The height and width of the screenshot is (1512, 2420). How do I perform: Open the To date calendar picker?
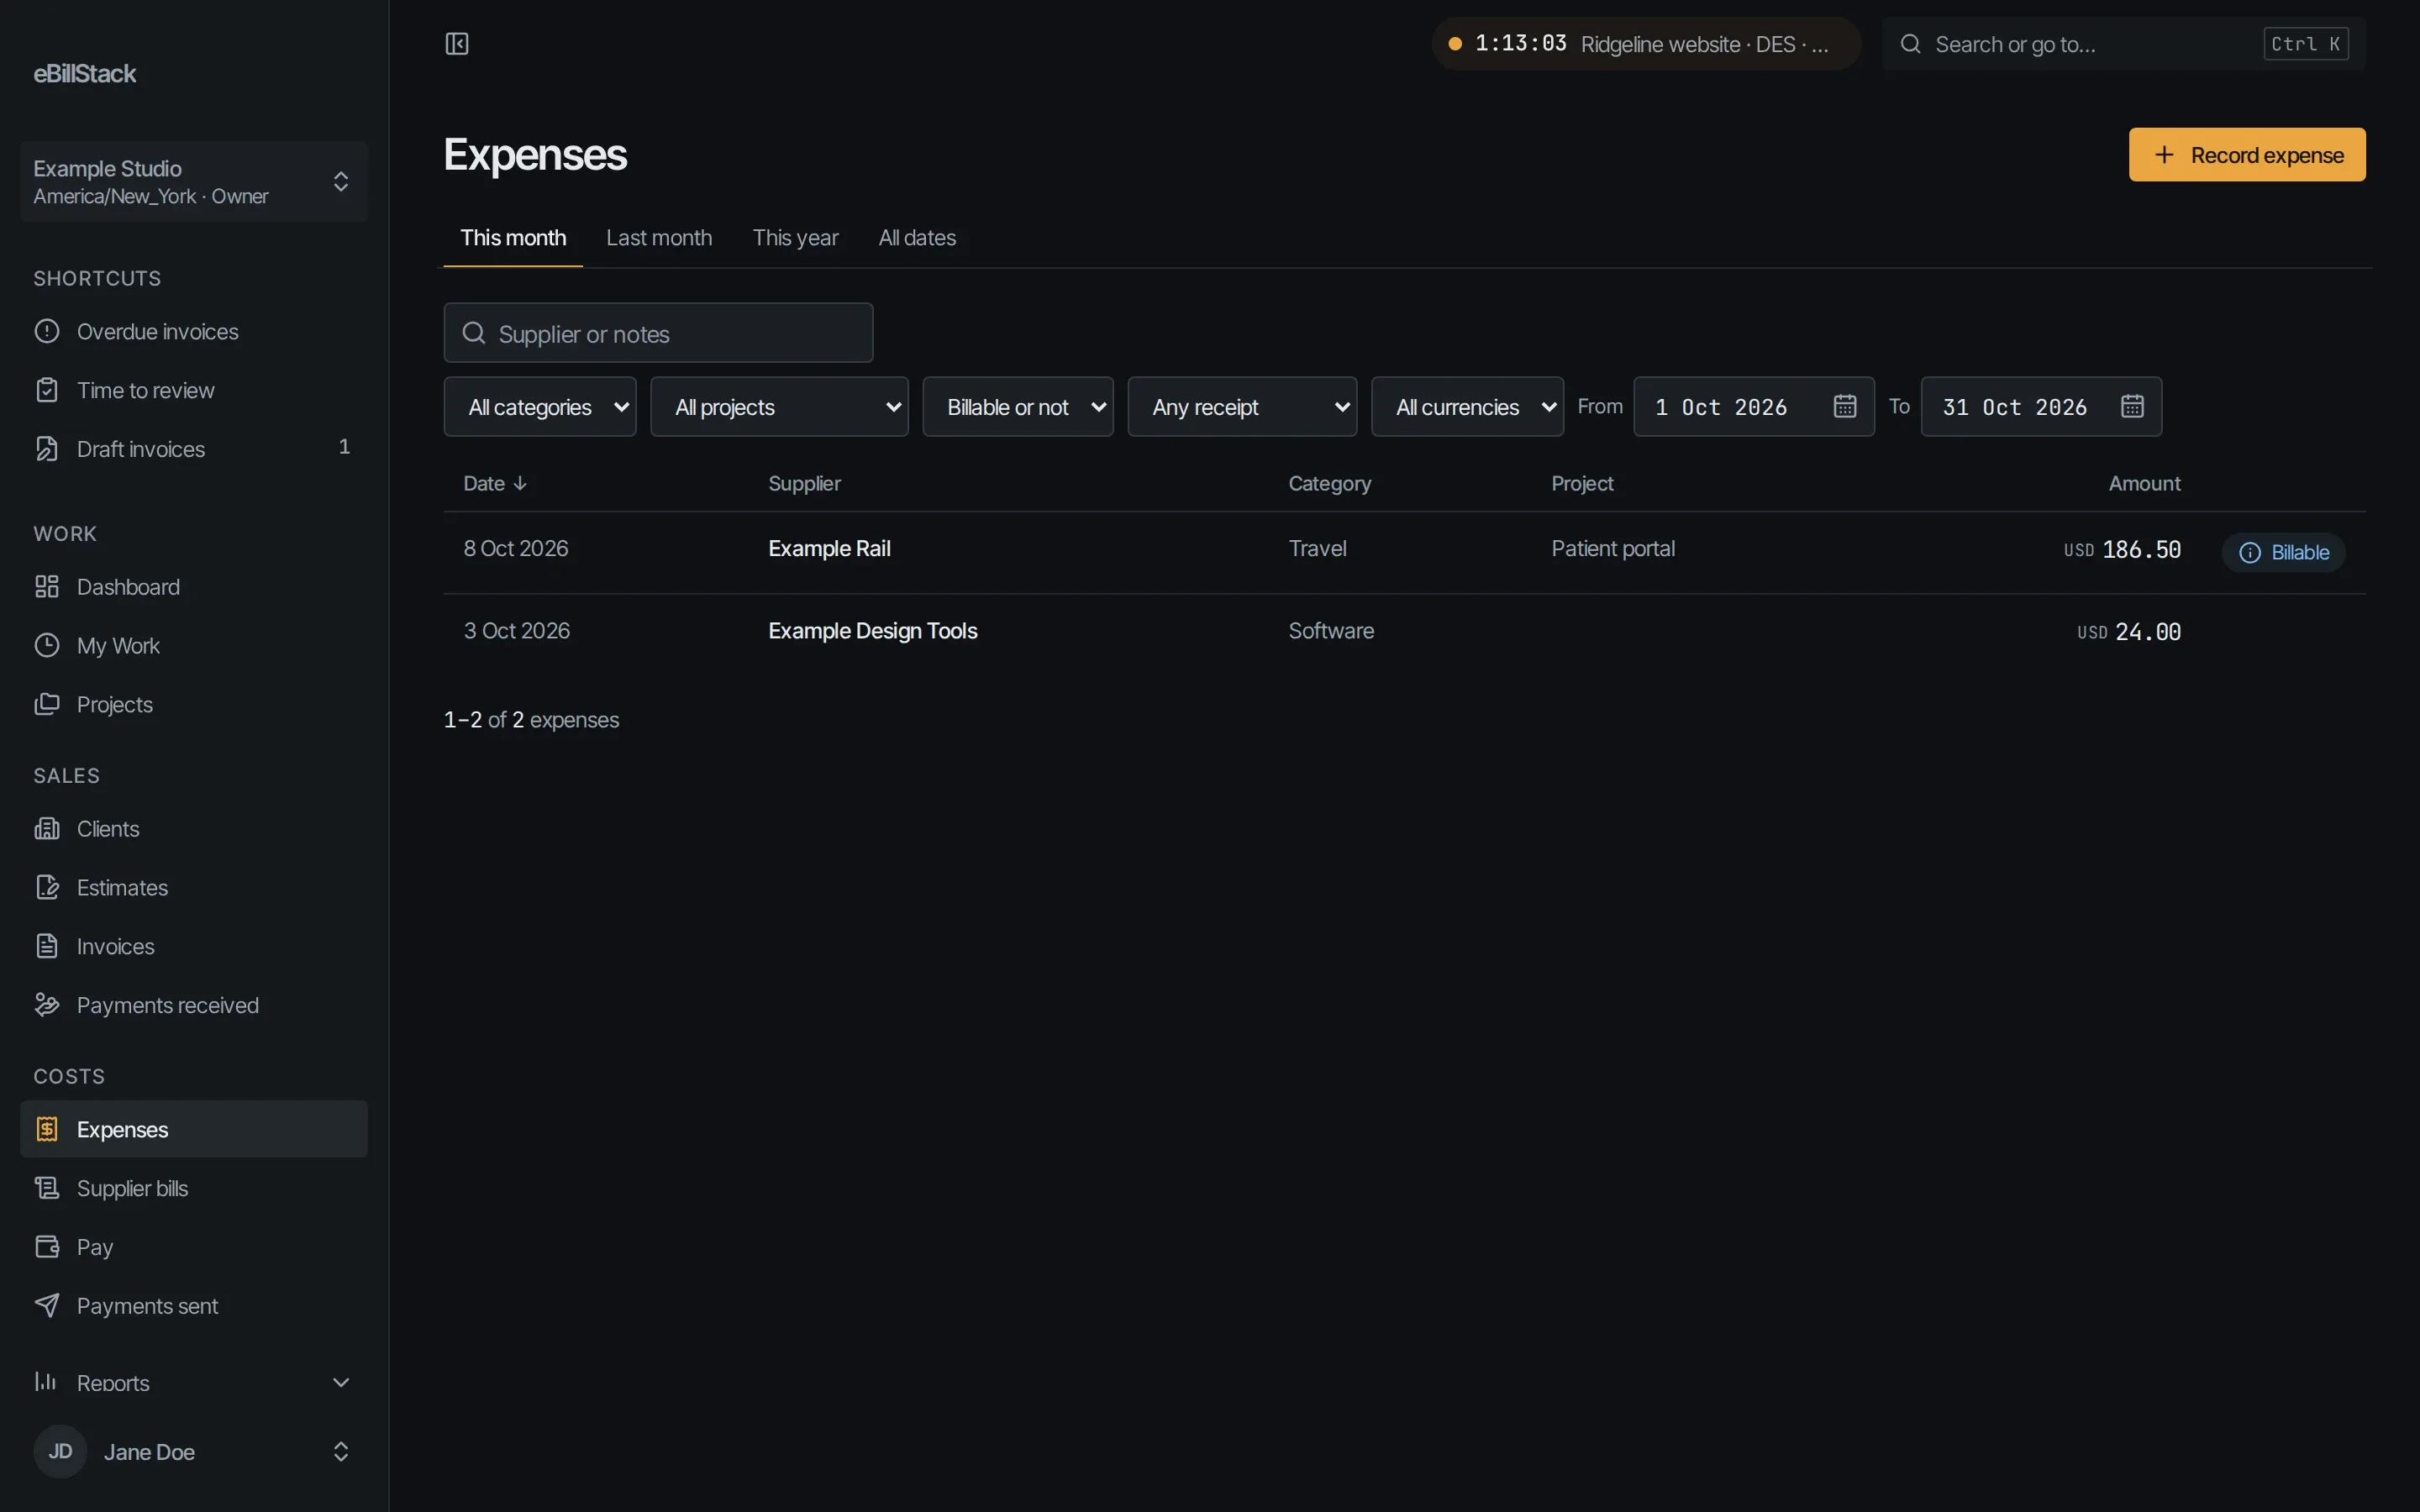pyautogui.click(x=2132, y=407)
